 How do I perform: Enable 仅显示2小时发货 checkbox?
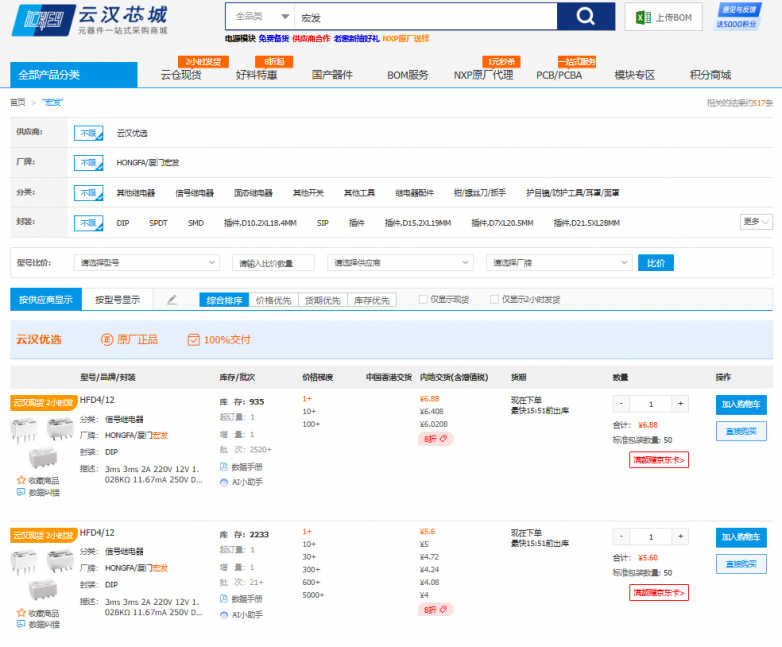[x=494, y=299]
